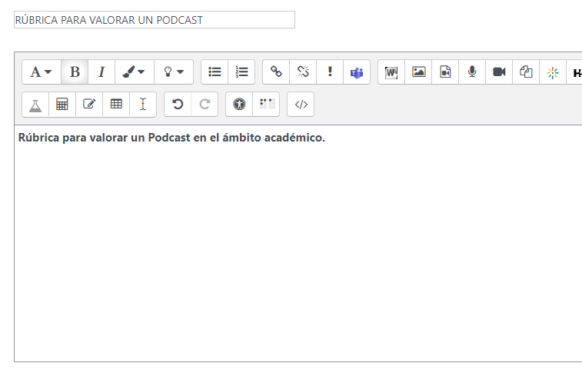
Task: Click the chemistry flask icon
Action: point(35,104)
